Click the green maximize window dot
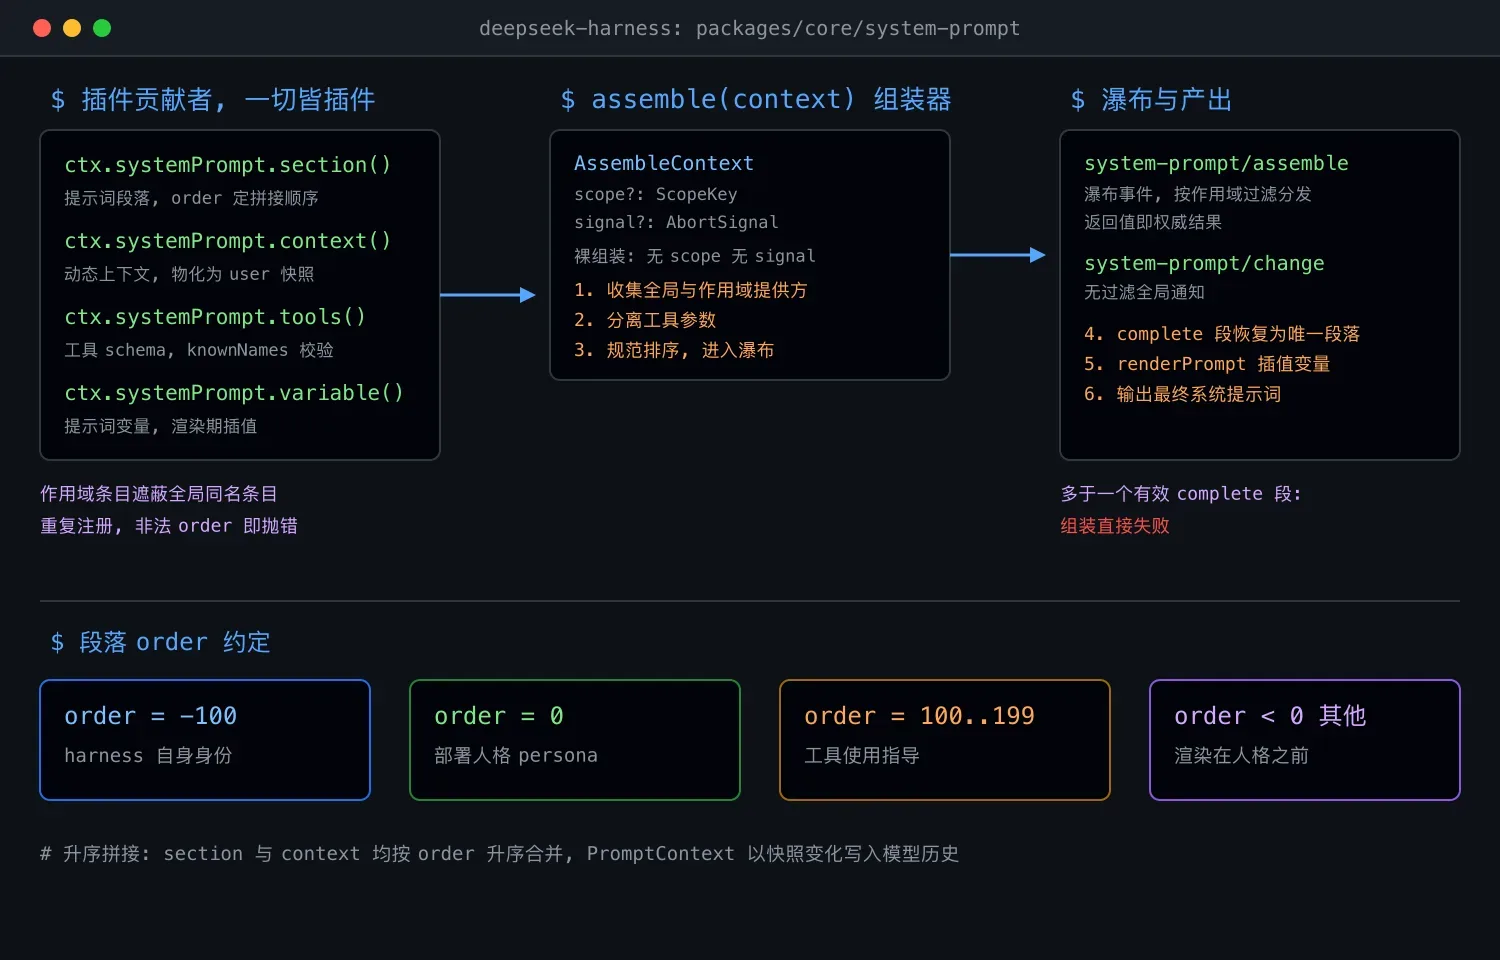Screen dimensions: 1500x960 102,28
